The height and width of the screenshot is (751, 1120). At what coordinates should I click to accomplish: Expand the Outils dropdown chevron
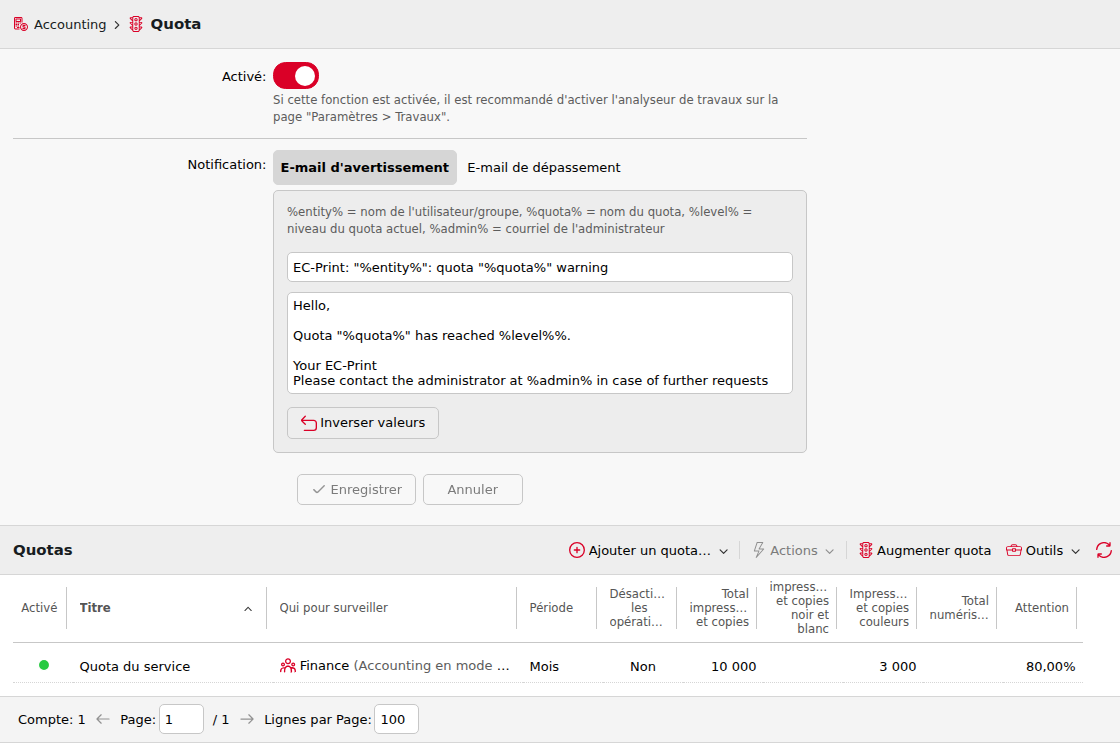click(1076, 551)
